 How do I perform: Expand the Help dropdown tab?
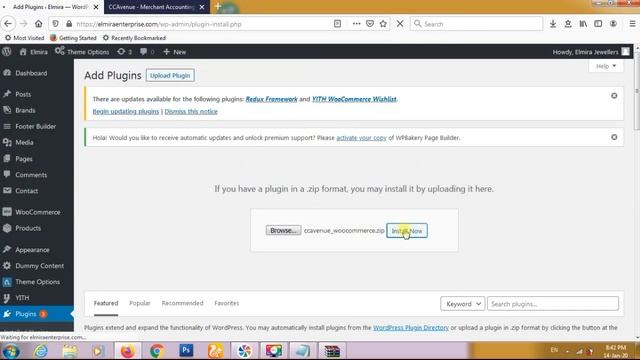pyautogui.click(x=606, y=66)
